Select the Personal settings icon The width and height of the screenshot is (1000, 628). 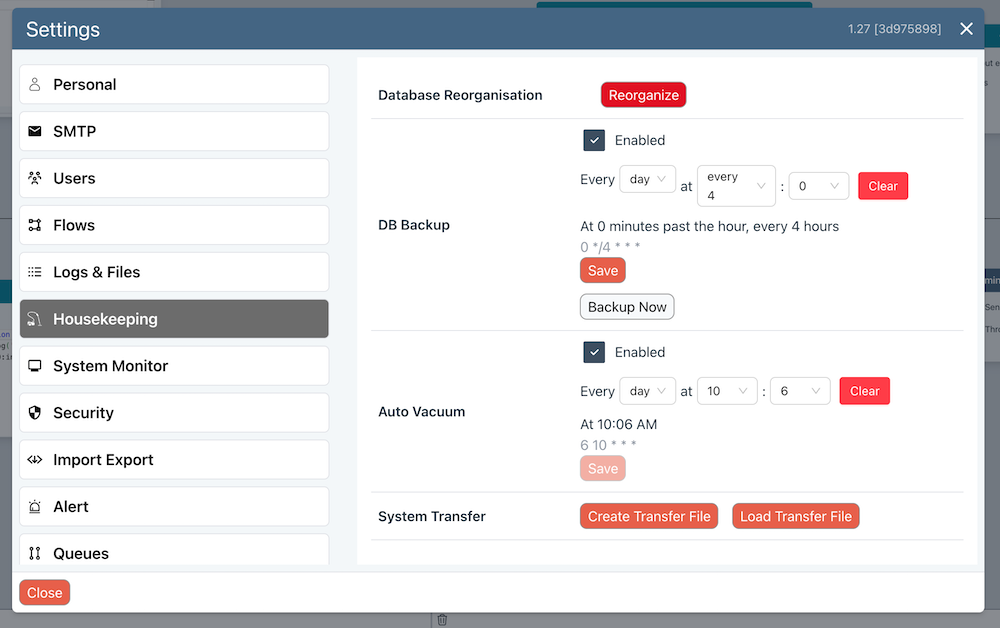click(x=37, y=84)
